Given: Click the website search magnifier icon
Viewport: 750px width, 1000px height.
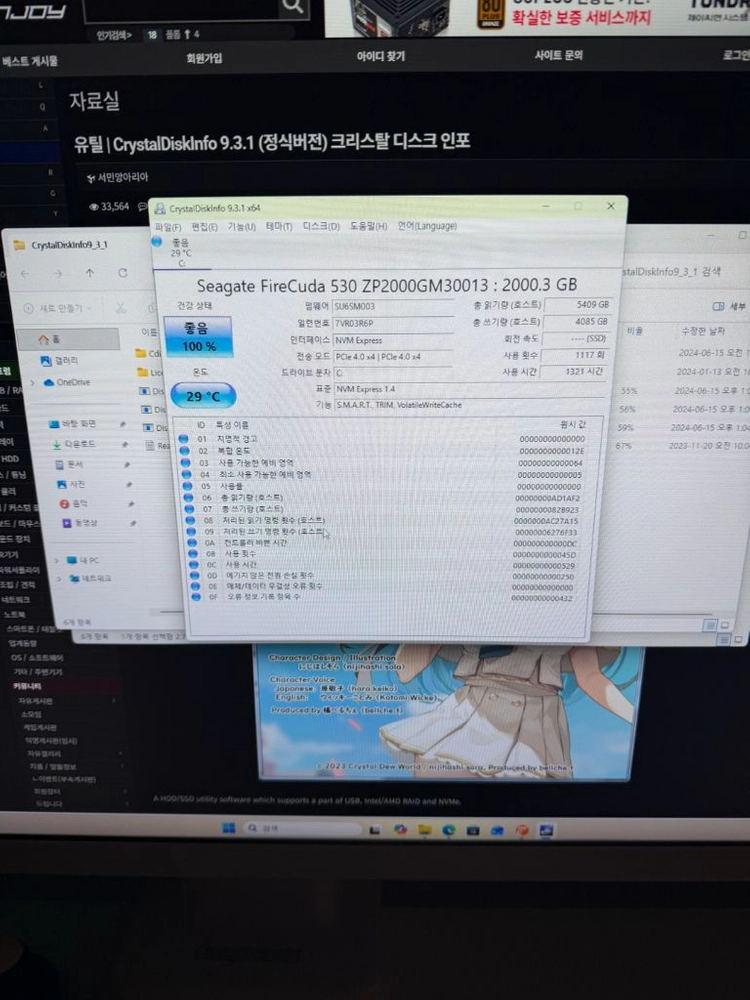Looking at the screenshot, I should click(x=293, y=6).
